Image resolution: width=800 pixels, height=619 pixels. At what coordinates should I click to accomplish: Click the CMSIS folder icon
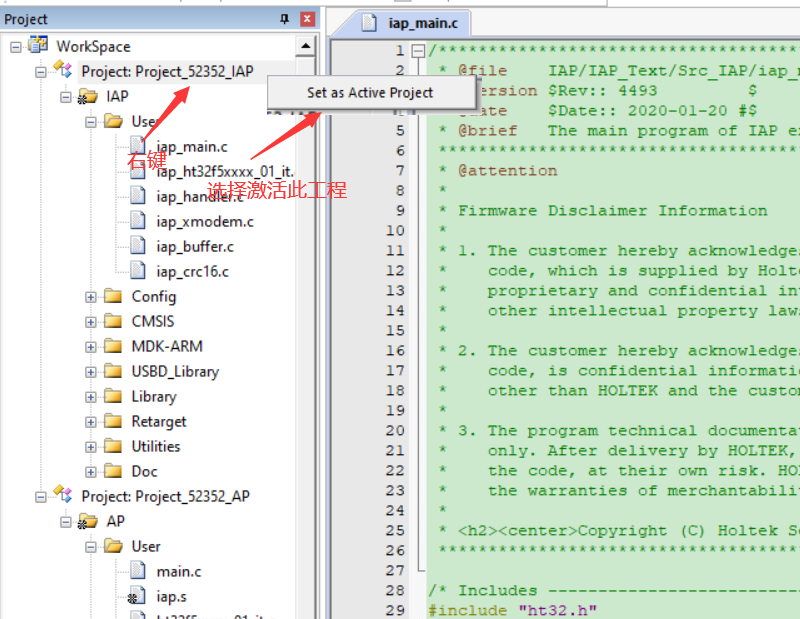click(113, 321)
